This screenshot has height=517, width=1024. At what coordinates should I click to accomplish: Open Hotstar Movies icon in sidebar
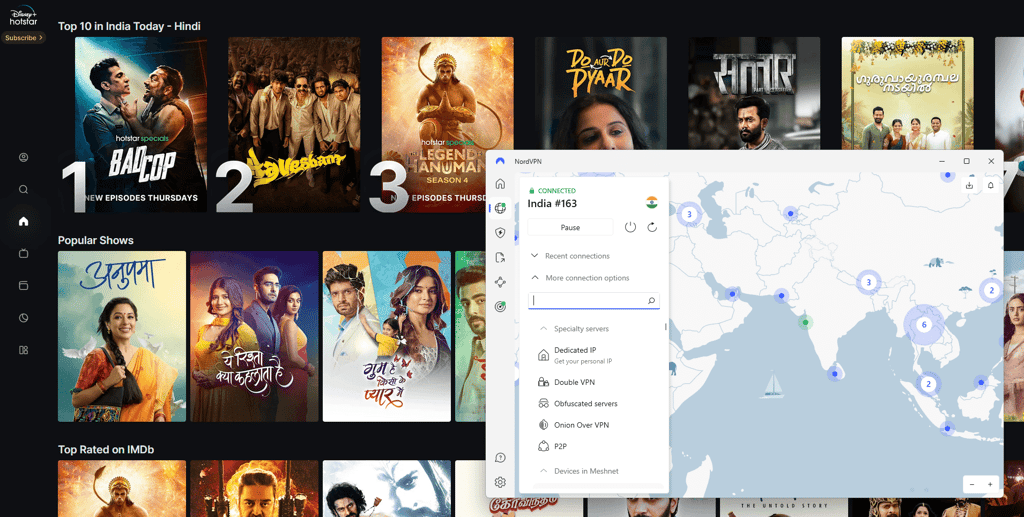tap(24, 285)
